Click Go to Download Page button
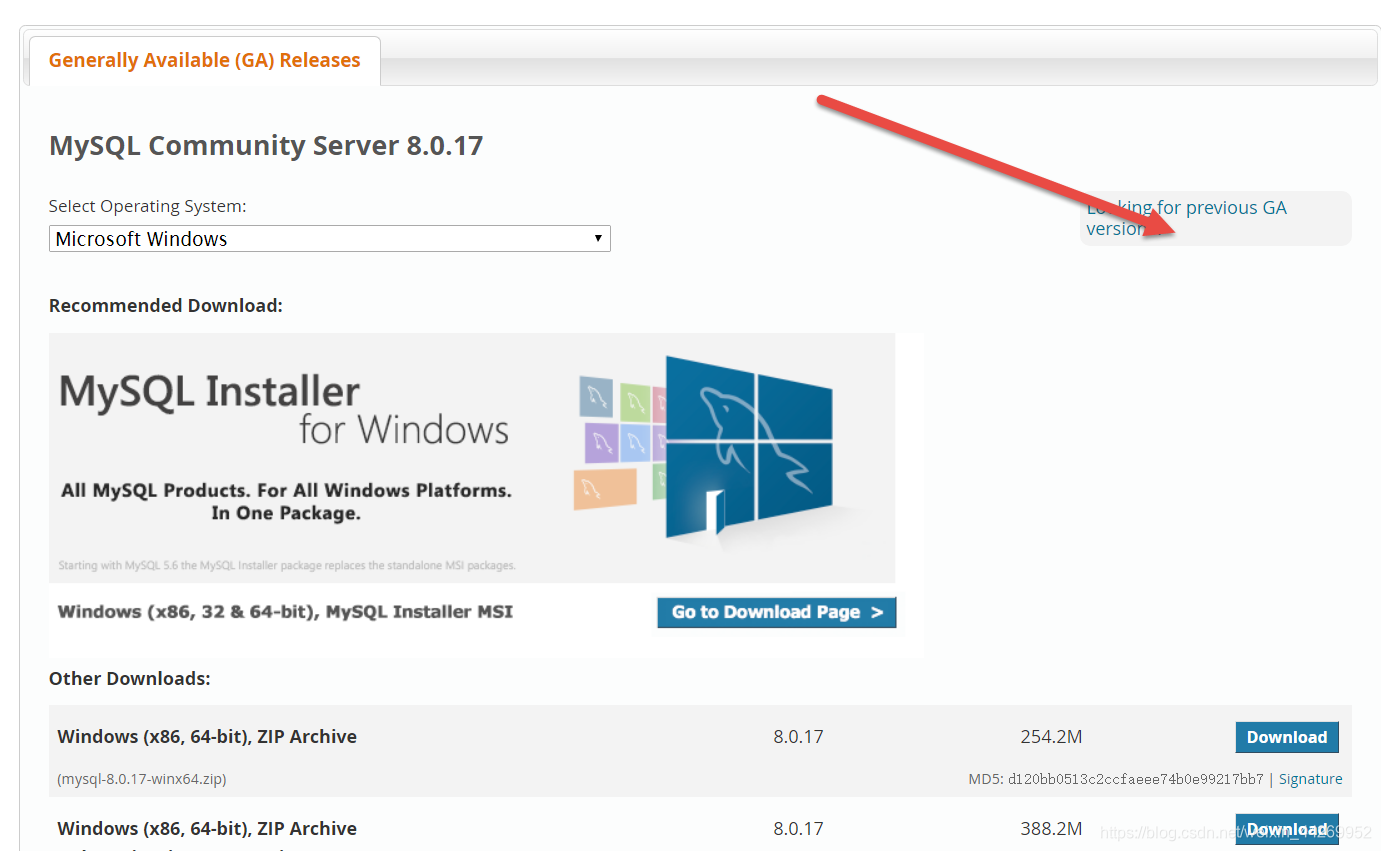1381x851 pixels. tap(776, 612)
